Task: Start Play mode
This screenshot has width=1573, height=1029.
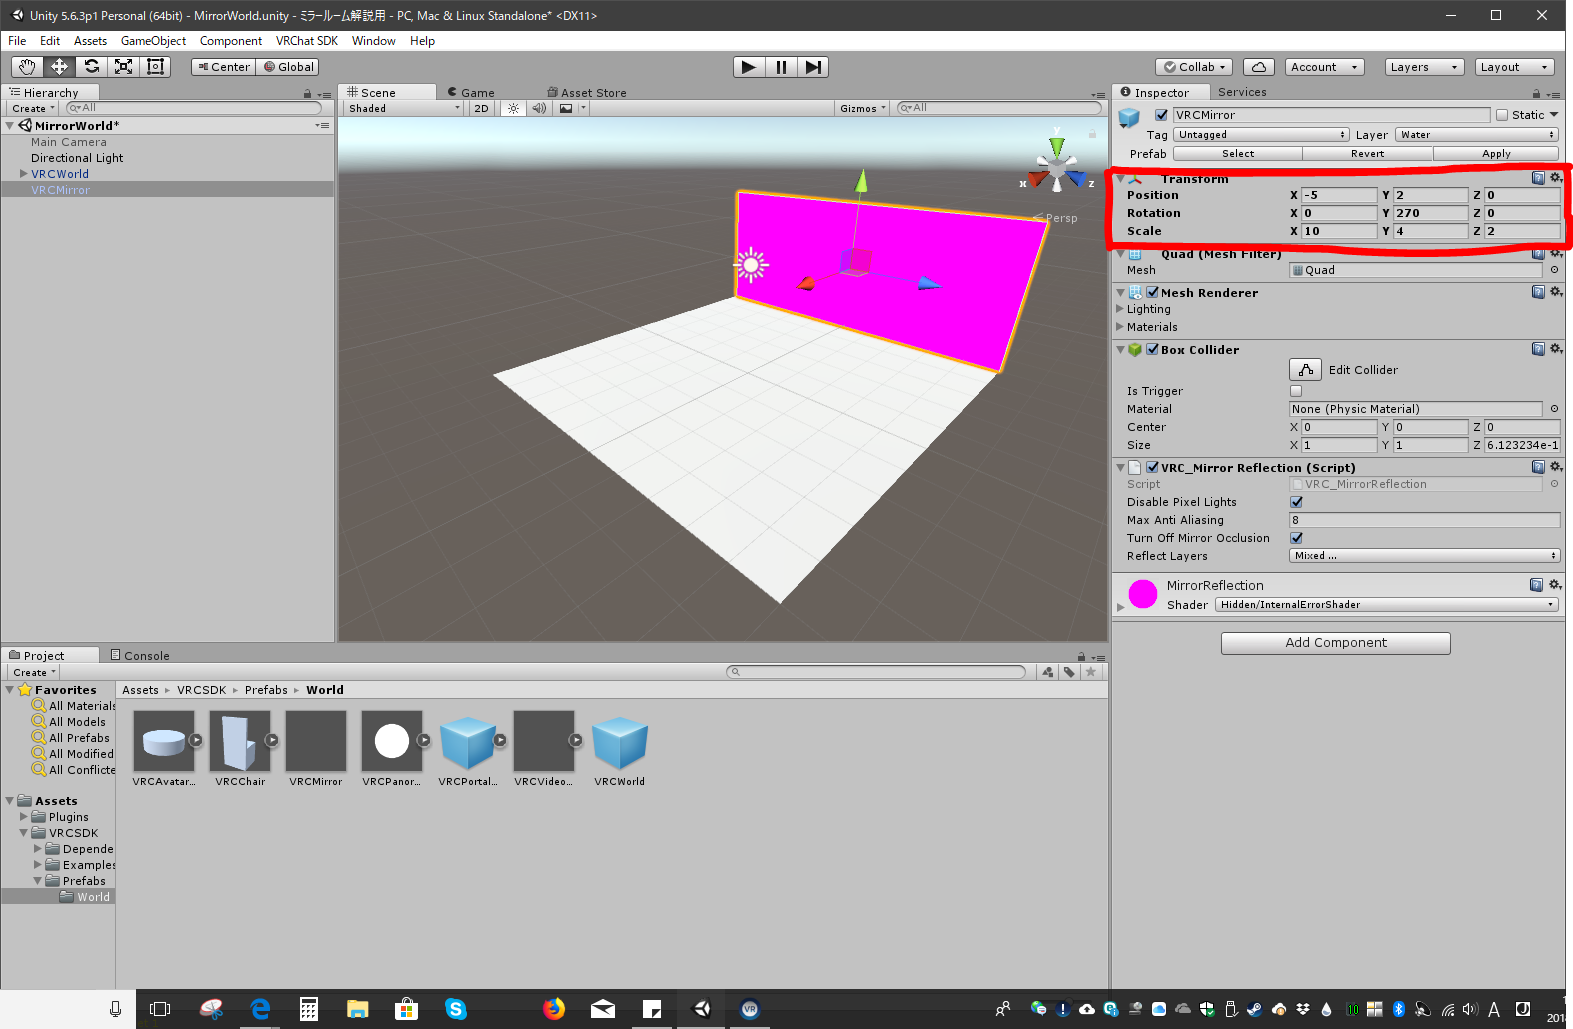Action: [x=749, y=67]
